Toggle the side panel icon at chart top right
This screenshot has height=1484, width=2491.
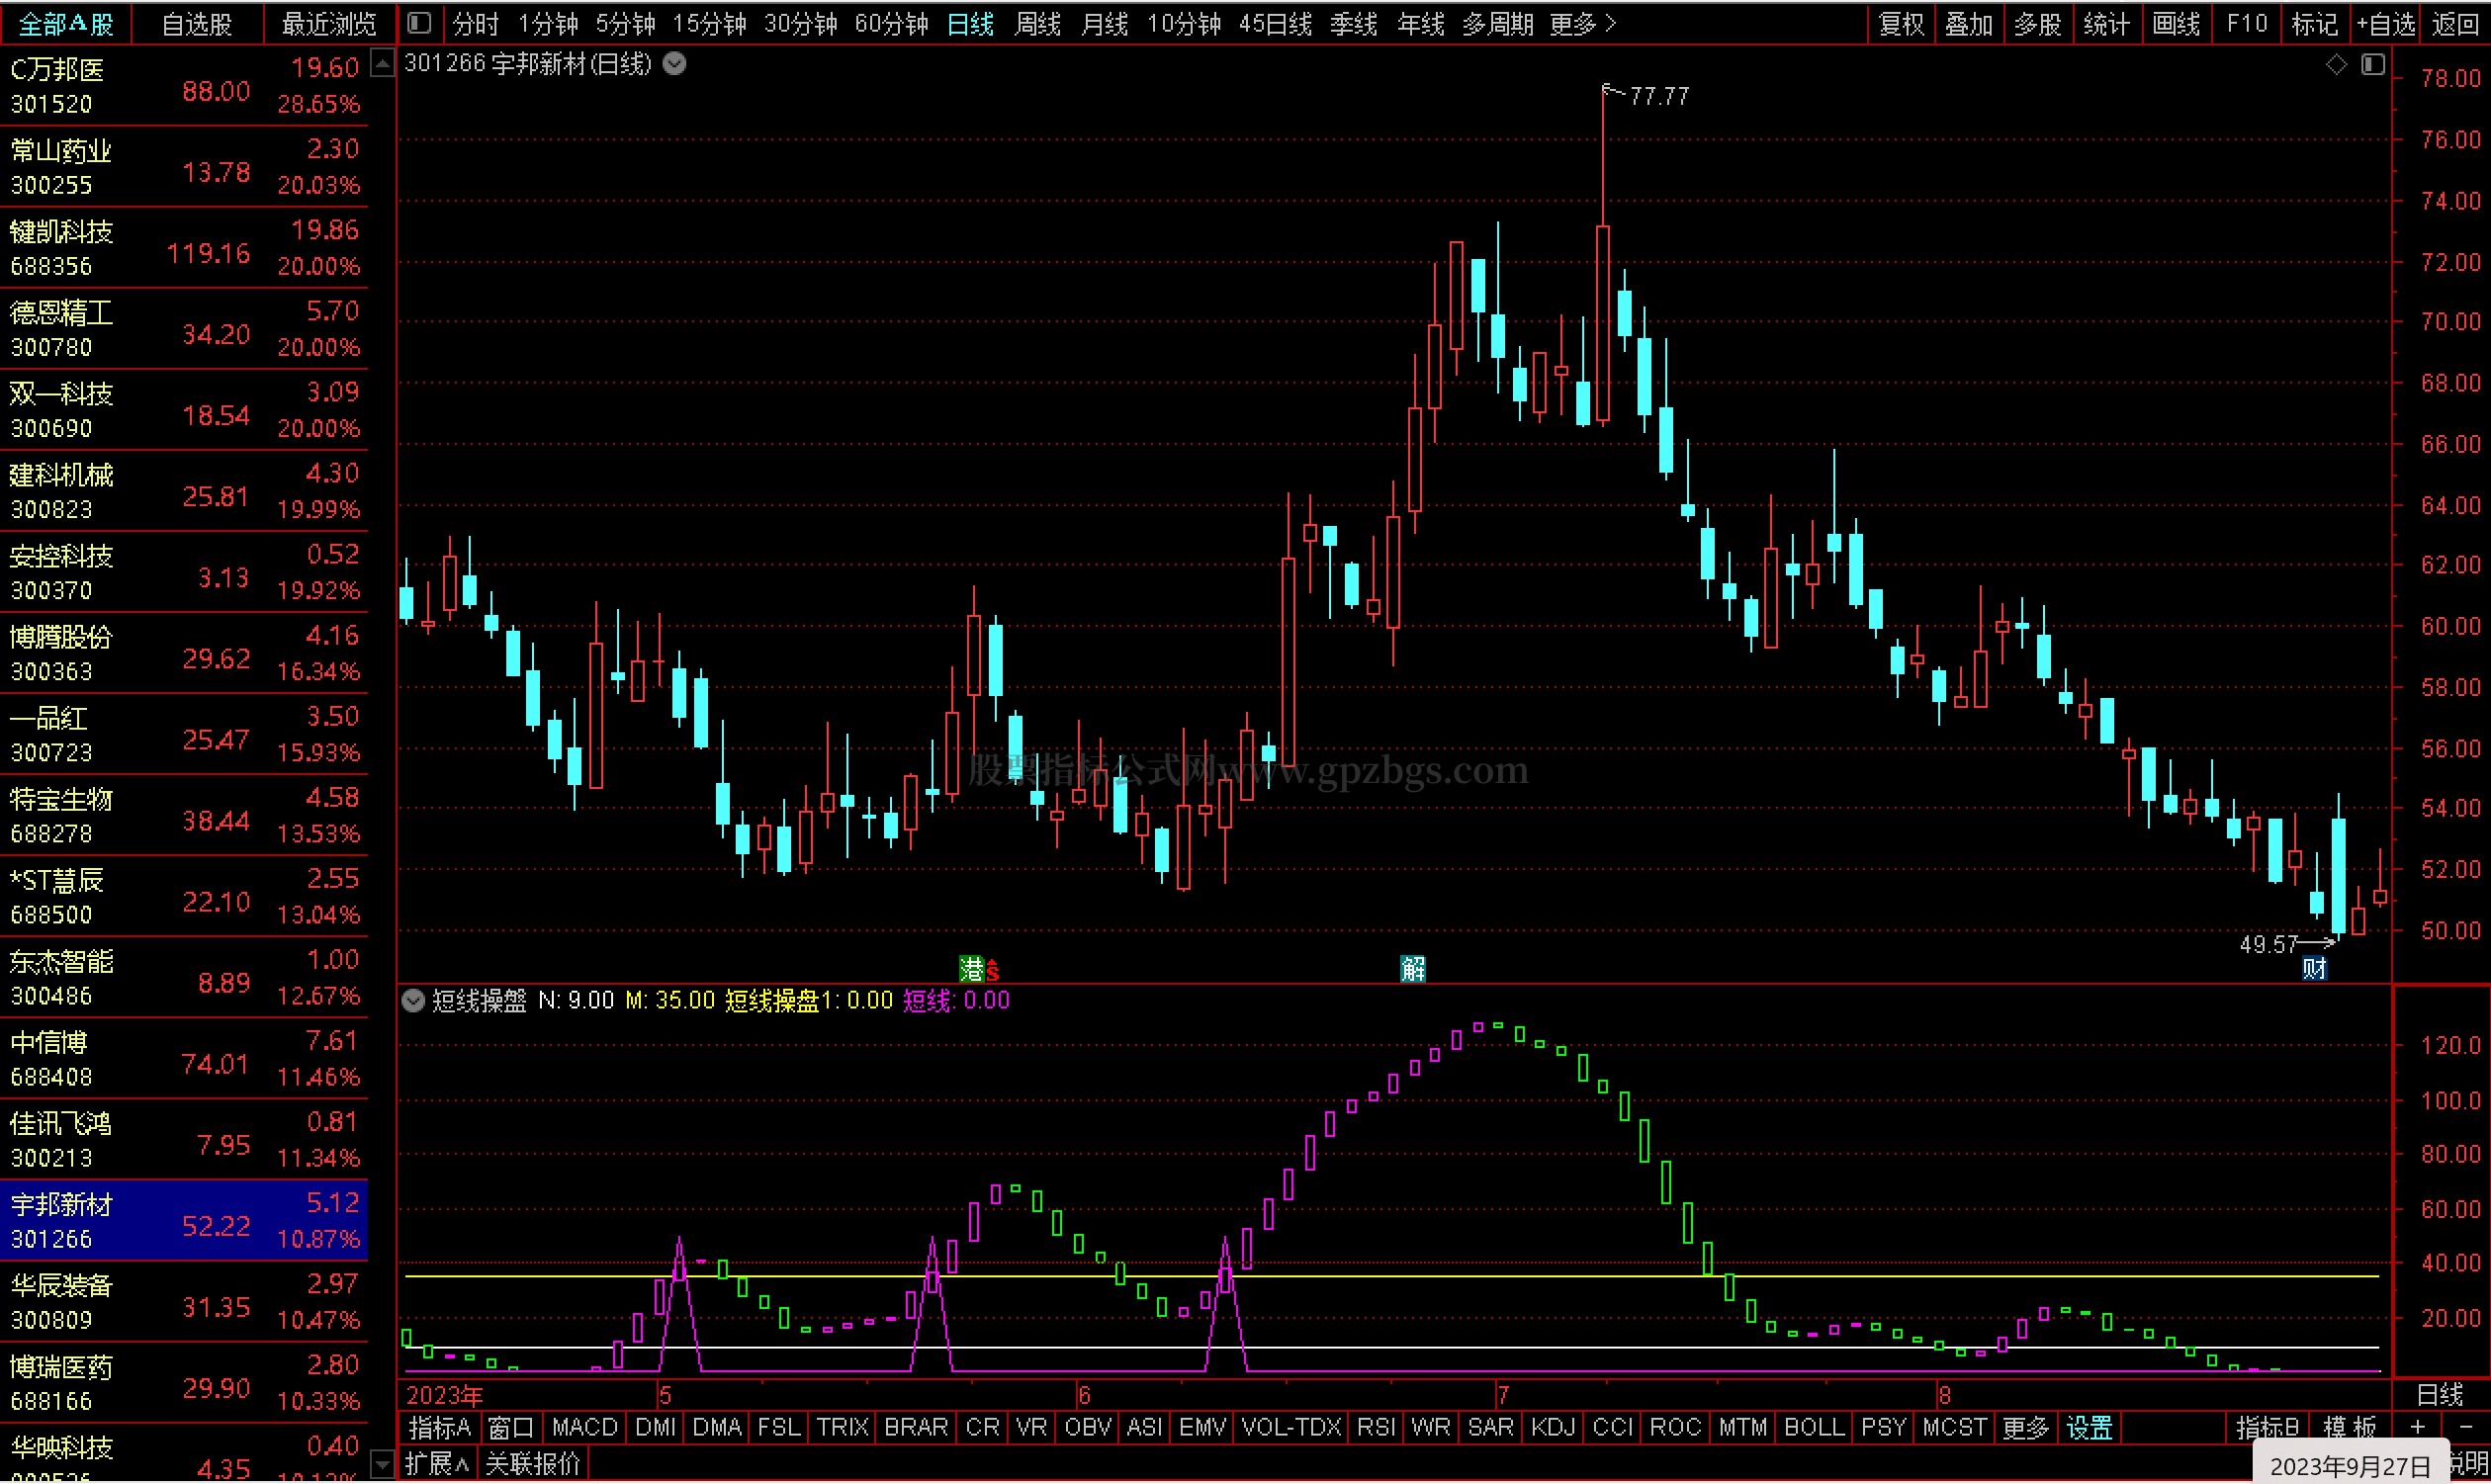tap(2373, 64)
